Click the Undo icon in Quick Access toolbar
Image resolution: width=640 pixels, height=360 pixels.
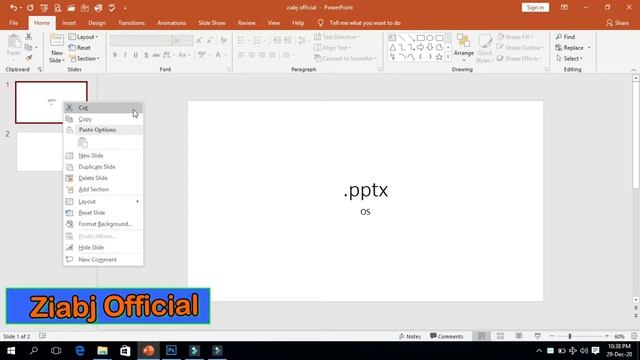13,7
